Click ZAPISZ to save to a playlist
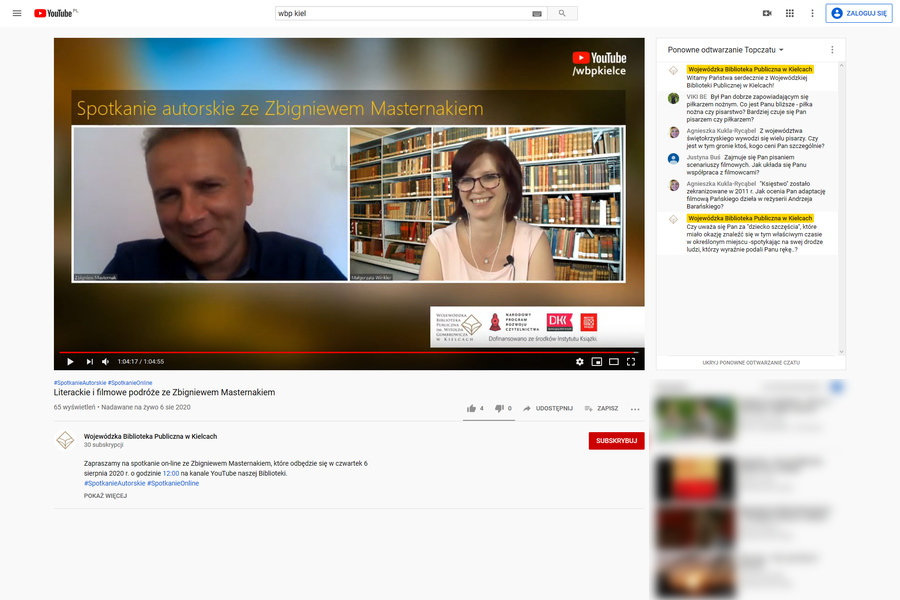Screen dimensions: 900x600 (601, 408)
